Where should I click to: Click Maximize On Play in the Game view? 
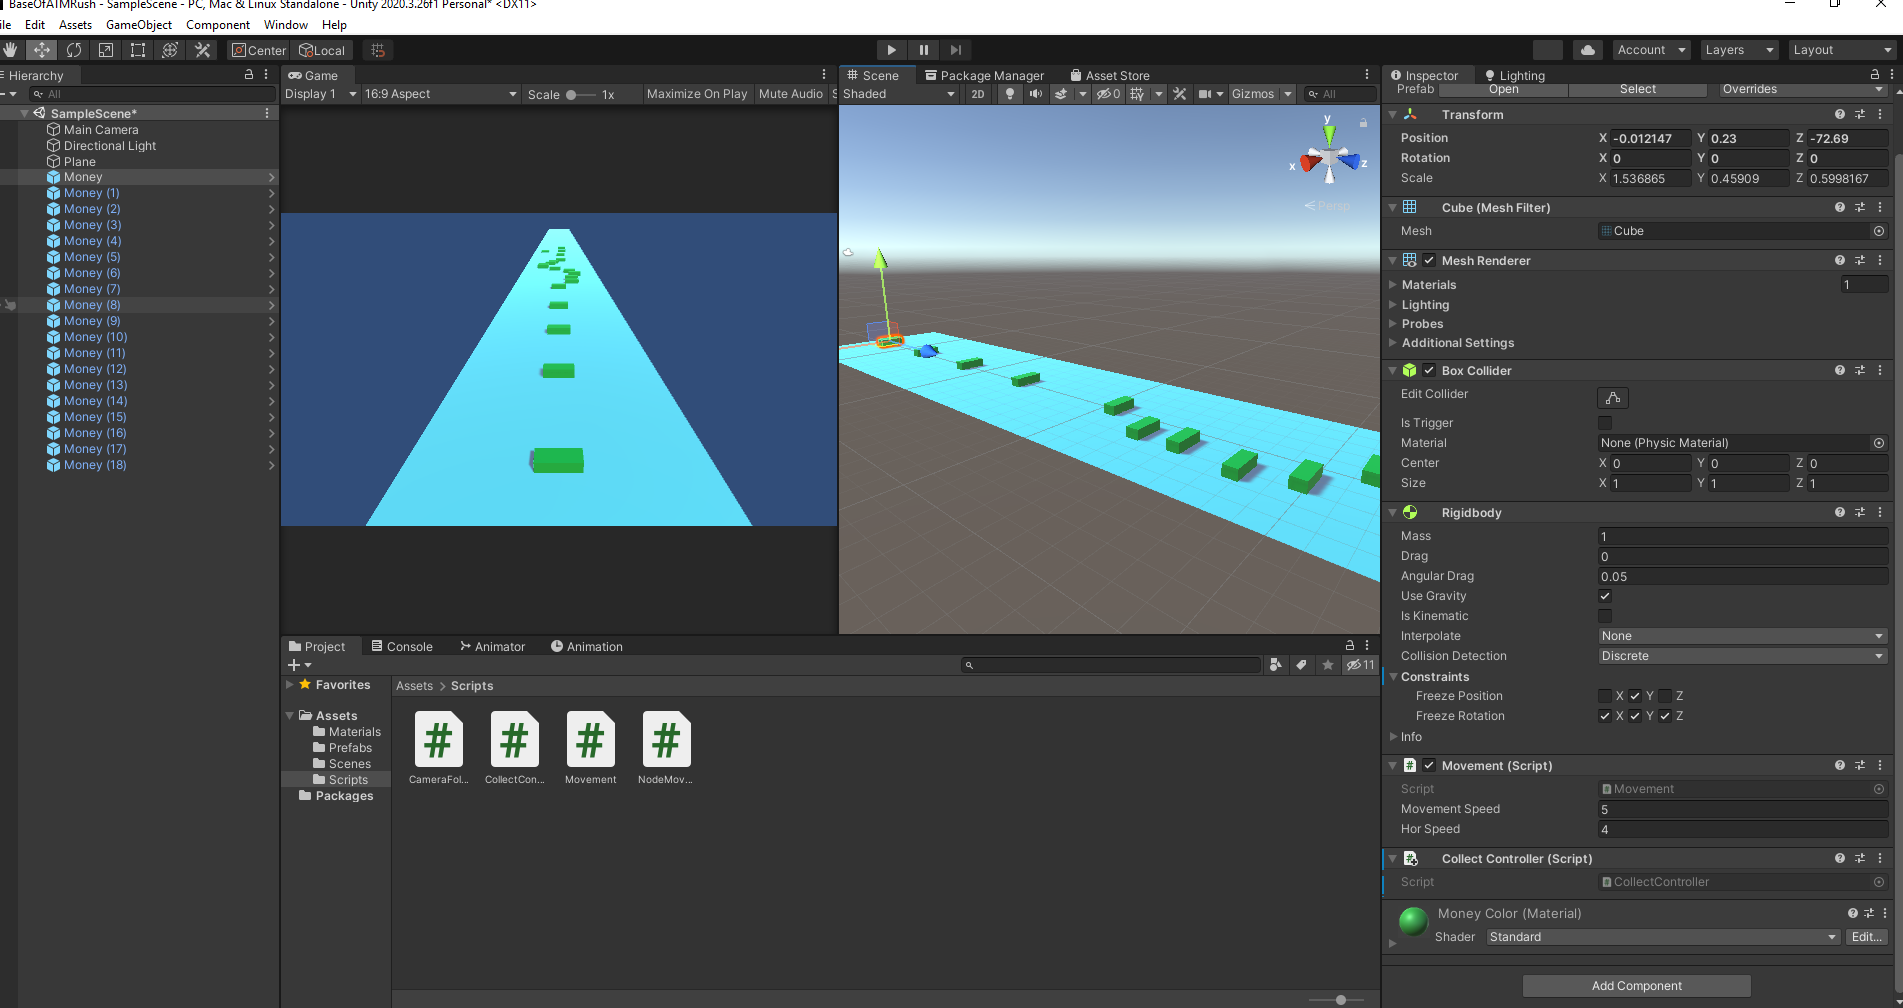696,93
